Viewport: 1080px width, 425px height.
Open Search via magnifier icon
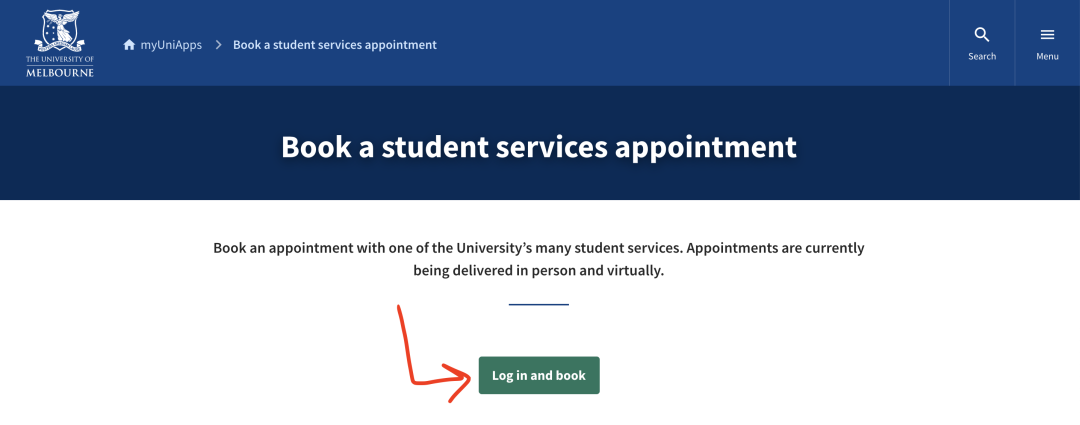982,35
